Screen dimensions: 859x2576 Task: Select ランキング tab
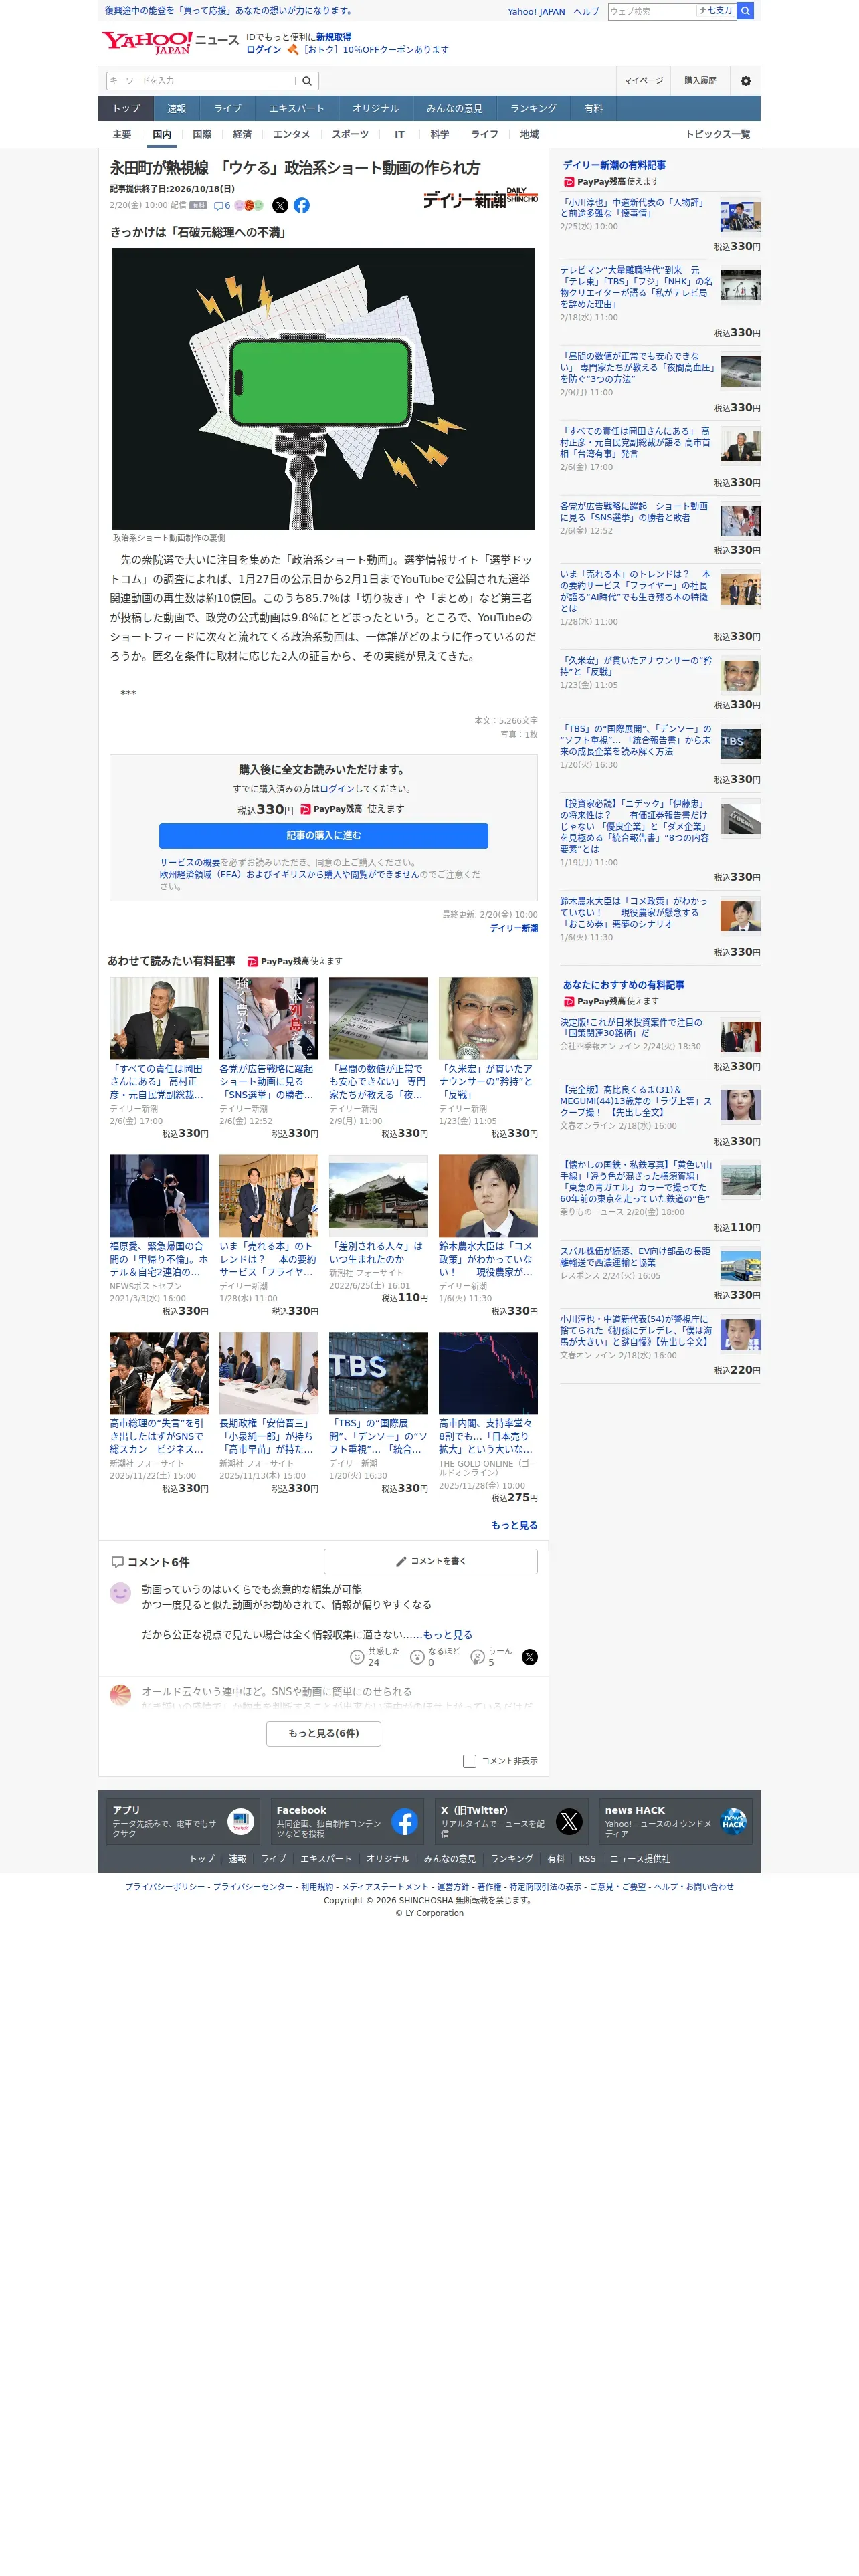[533, 108]
